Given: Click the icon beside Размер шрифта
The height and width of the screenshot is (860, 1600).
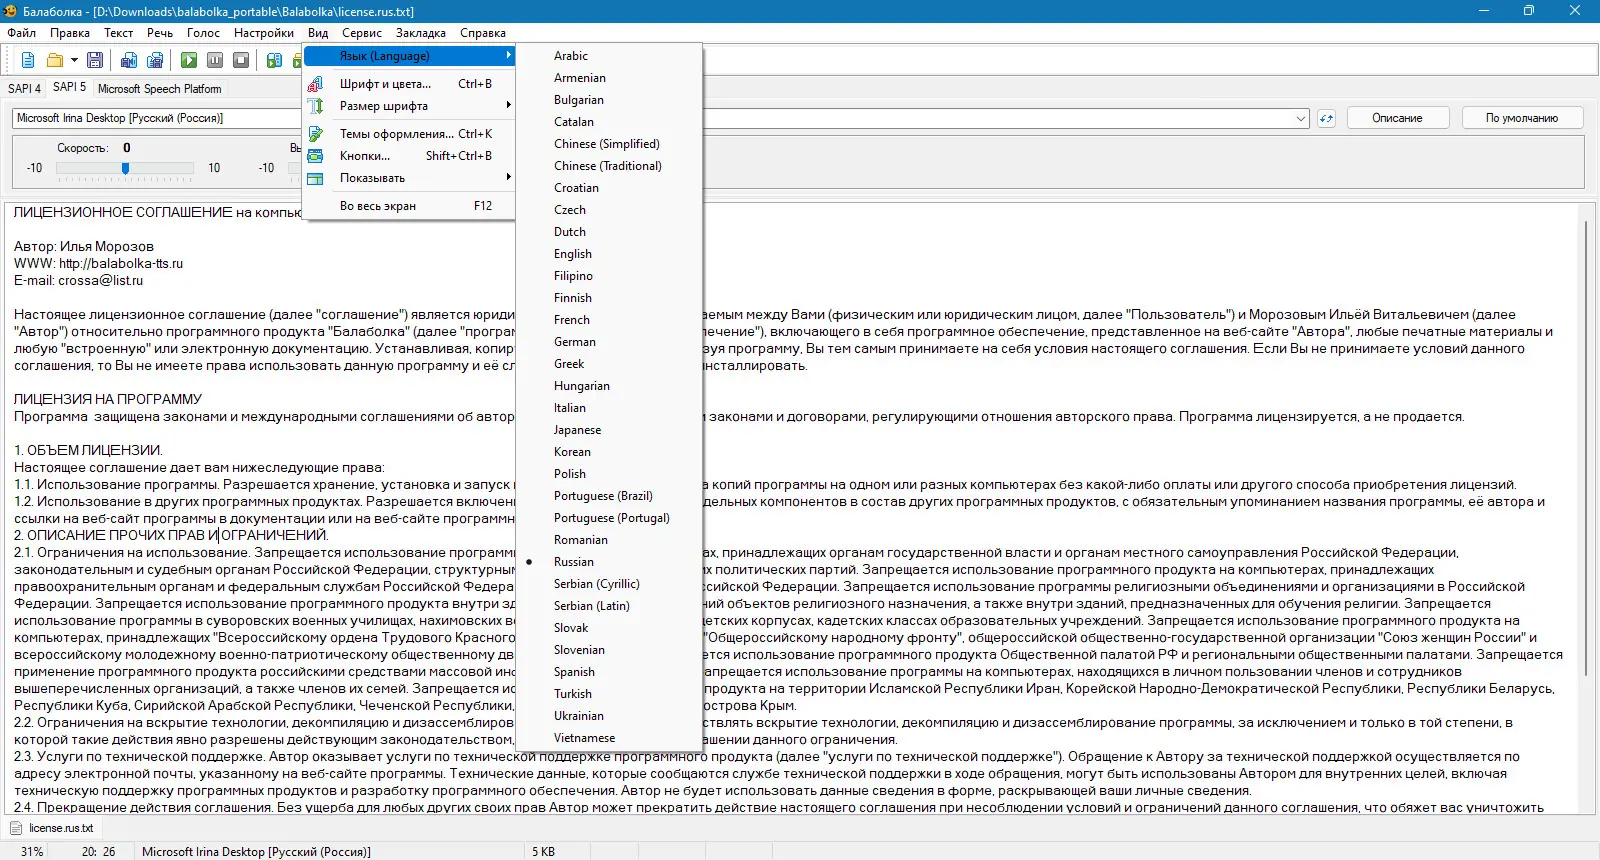Looking at the screenshot, I should click(x=316, y=106).
